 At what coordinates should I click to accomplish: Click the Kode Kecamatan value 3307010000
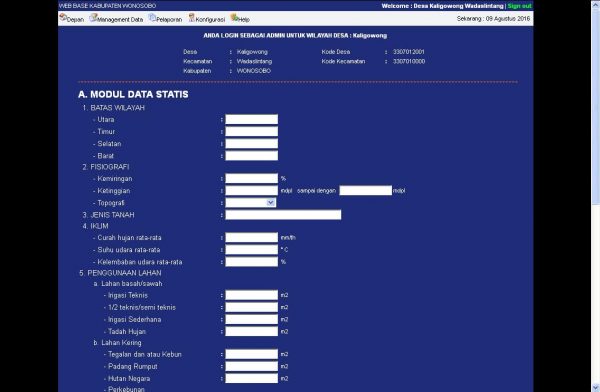409,61
